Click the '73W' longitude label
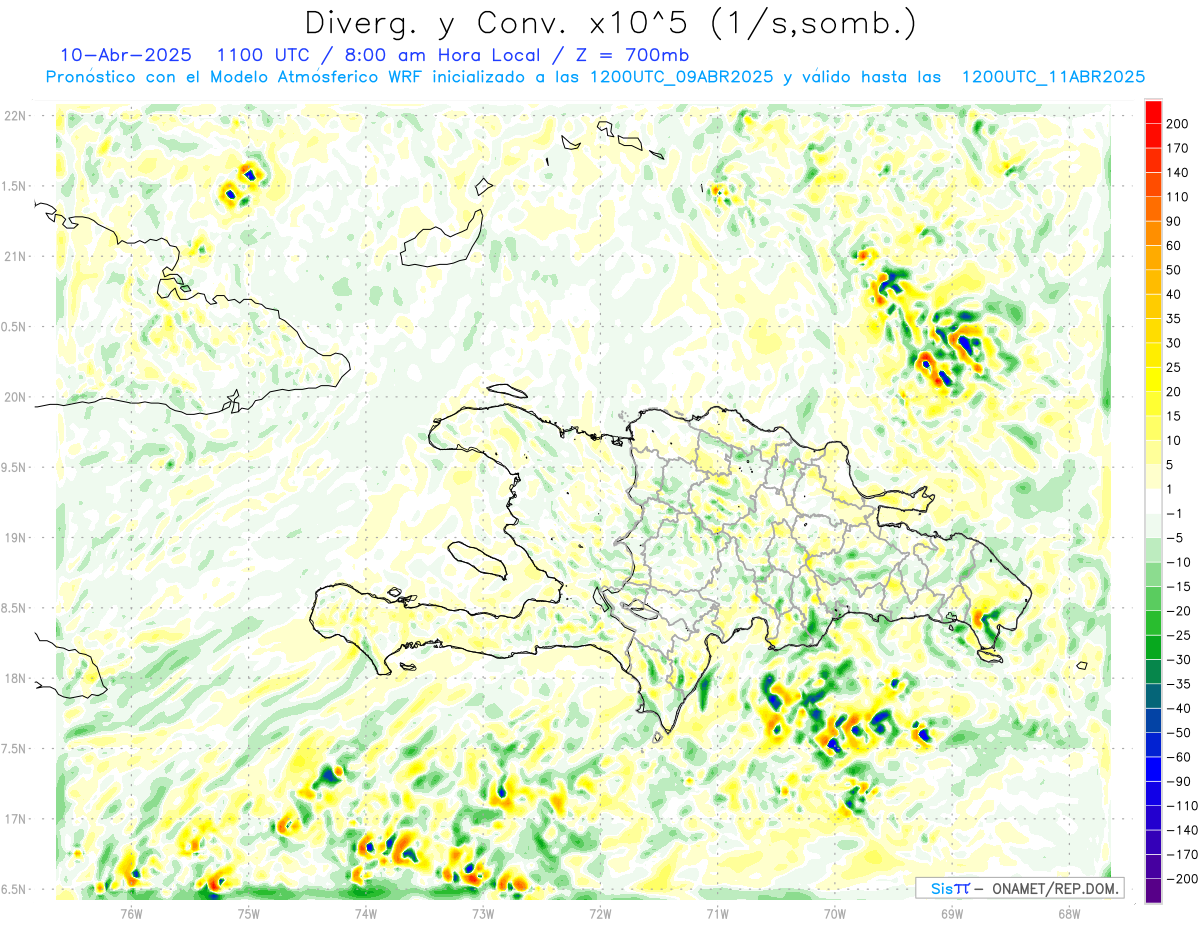1200x927 pixels. [483, 912]
